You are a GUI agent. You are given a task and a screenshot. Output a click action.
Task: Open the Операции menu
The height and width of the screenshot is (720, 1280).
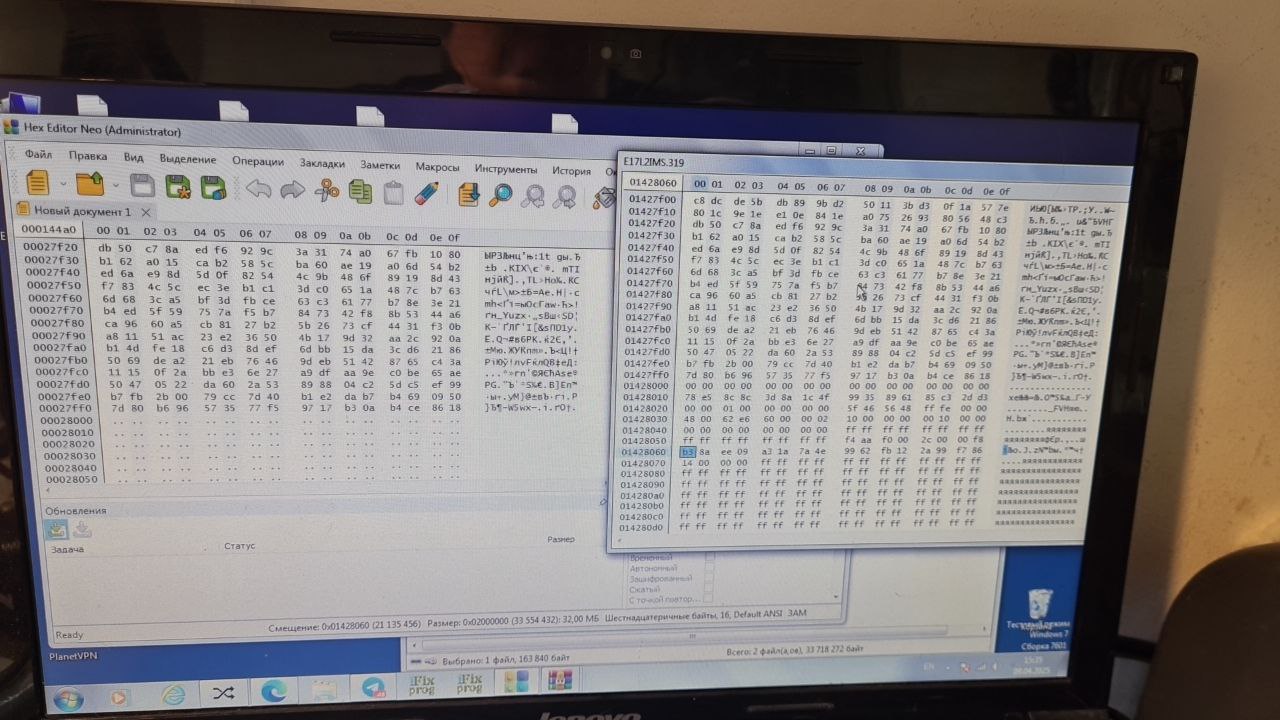pyautogui.click(x=258, y=161)
